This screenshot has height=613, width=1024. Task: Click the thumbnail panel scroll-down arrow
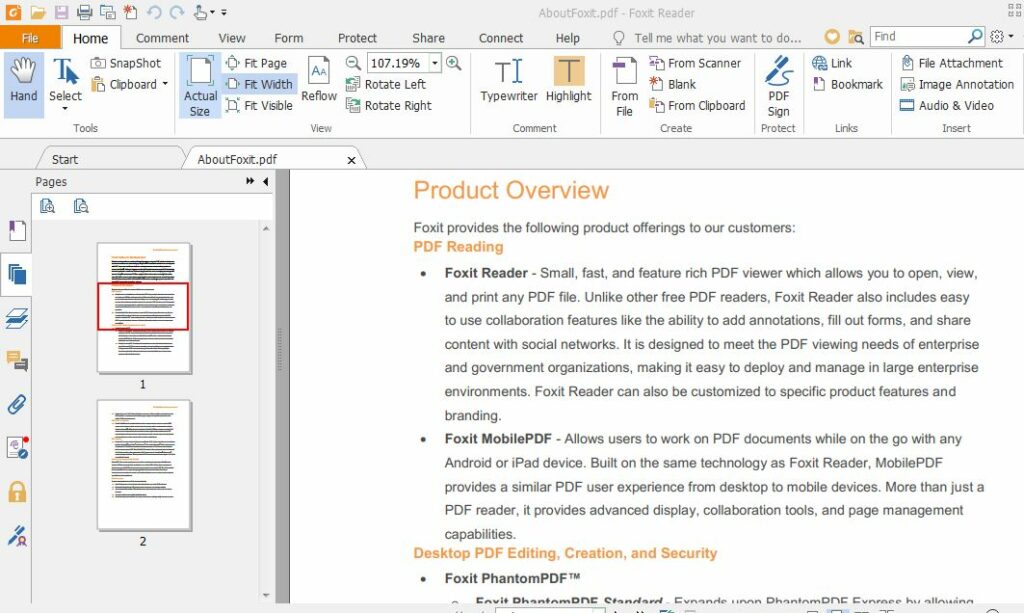[x=266, y=595]
